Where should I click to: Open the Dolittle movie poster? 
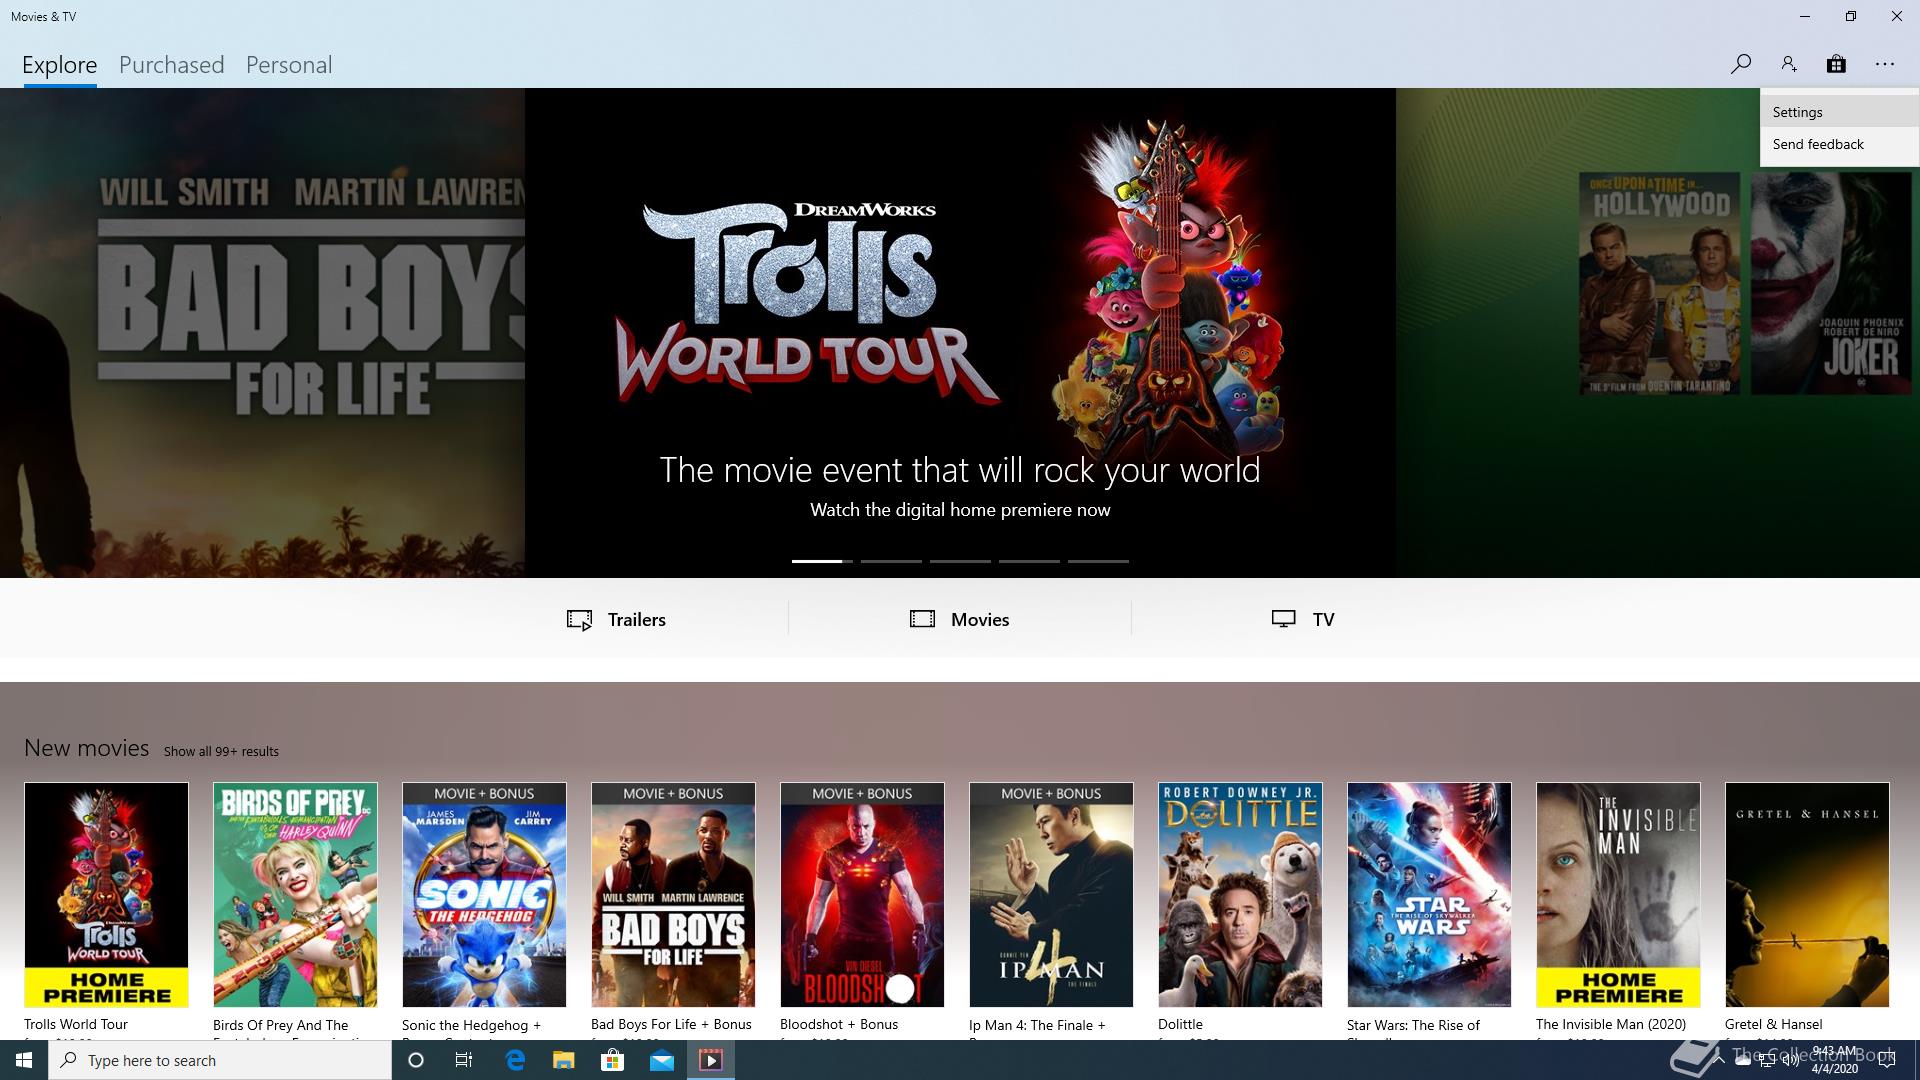[1240, 894]
